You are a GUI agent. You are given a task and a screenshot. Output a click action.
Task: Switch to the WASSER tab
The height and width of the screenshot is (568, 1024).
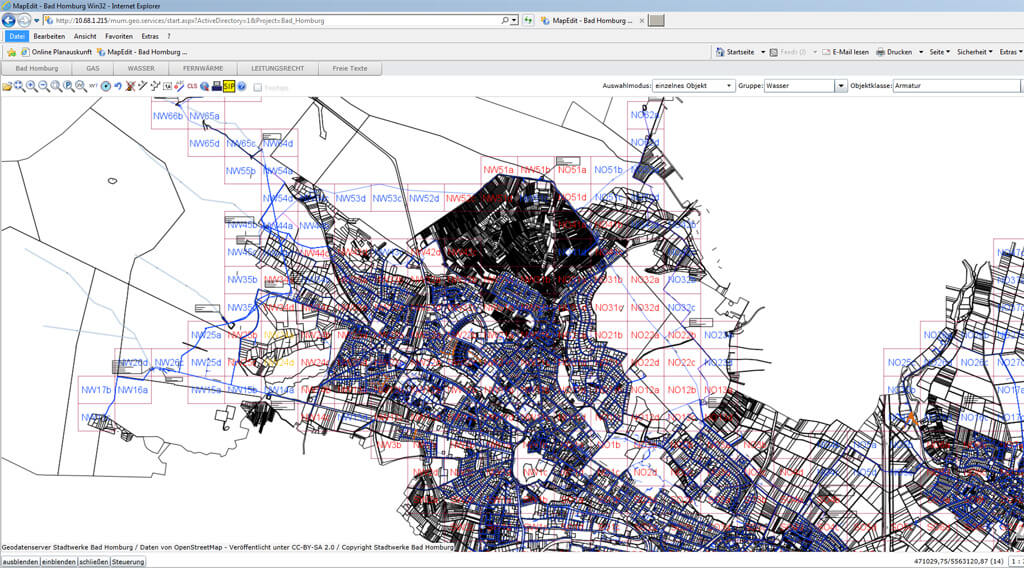click(141, 69)
